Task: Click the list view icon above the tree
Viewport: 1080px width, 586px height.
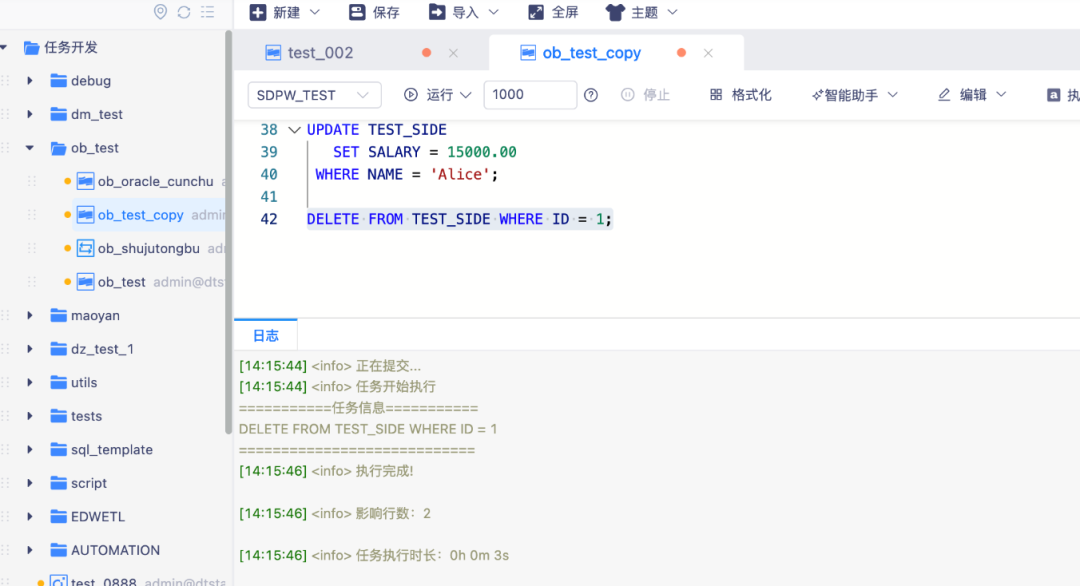Action: coord(207,12)
